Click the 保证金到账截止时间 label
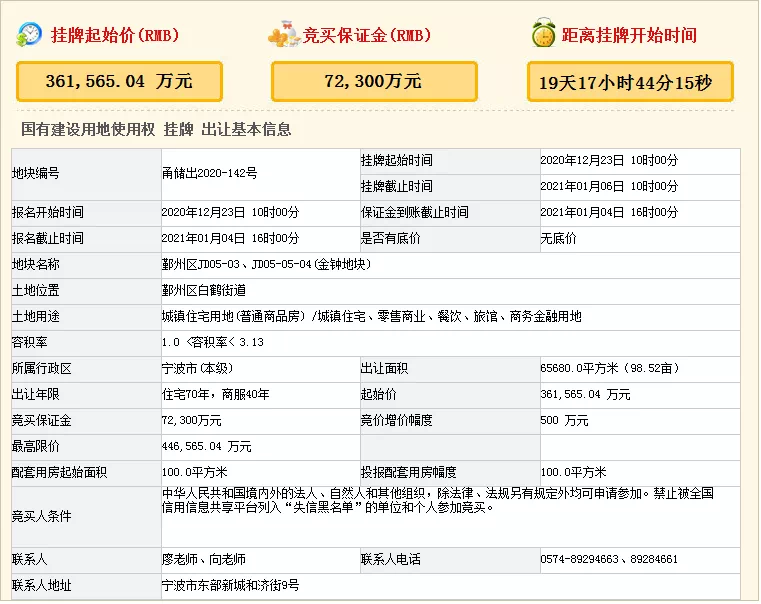The width and height of the screenshot is (761, 604). [414, 212]
